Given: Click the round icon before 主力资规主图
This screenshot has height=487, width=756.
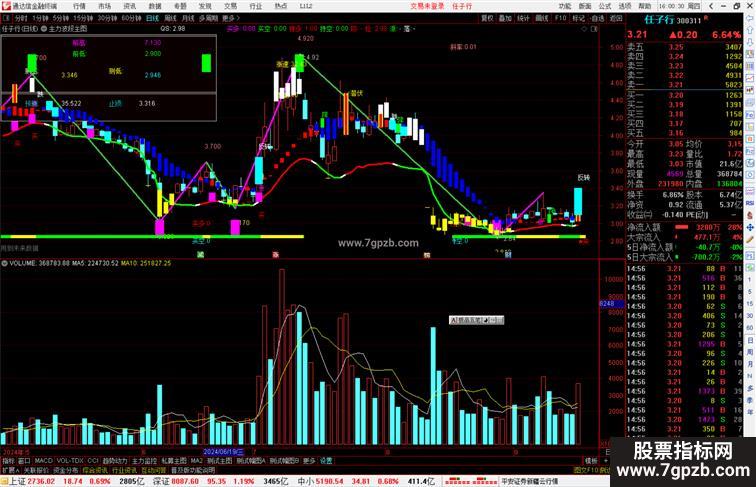Looking at the screenshot, I should click(x=44, y=29).
